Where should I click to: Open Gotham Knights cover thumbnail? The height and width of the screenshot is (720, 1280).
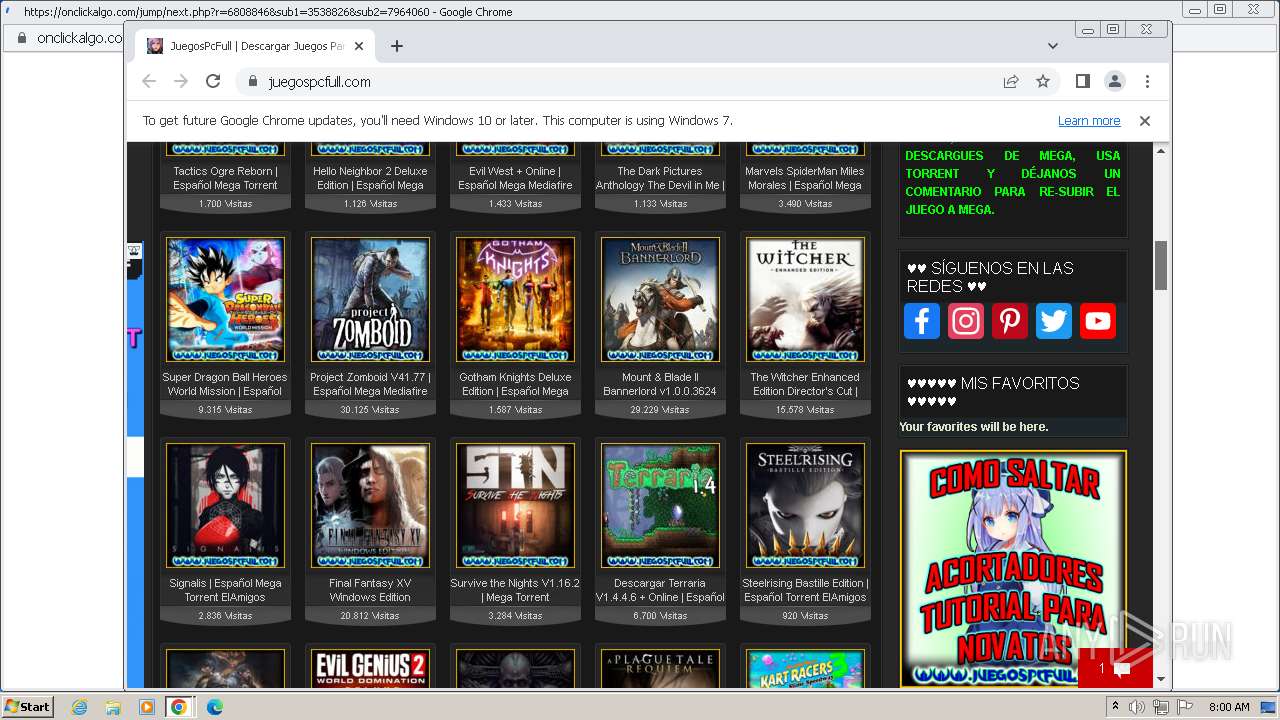[x=515, y=300]
